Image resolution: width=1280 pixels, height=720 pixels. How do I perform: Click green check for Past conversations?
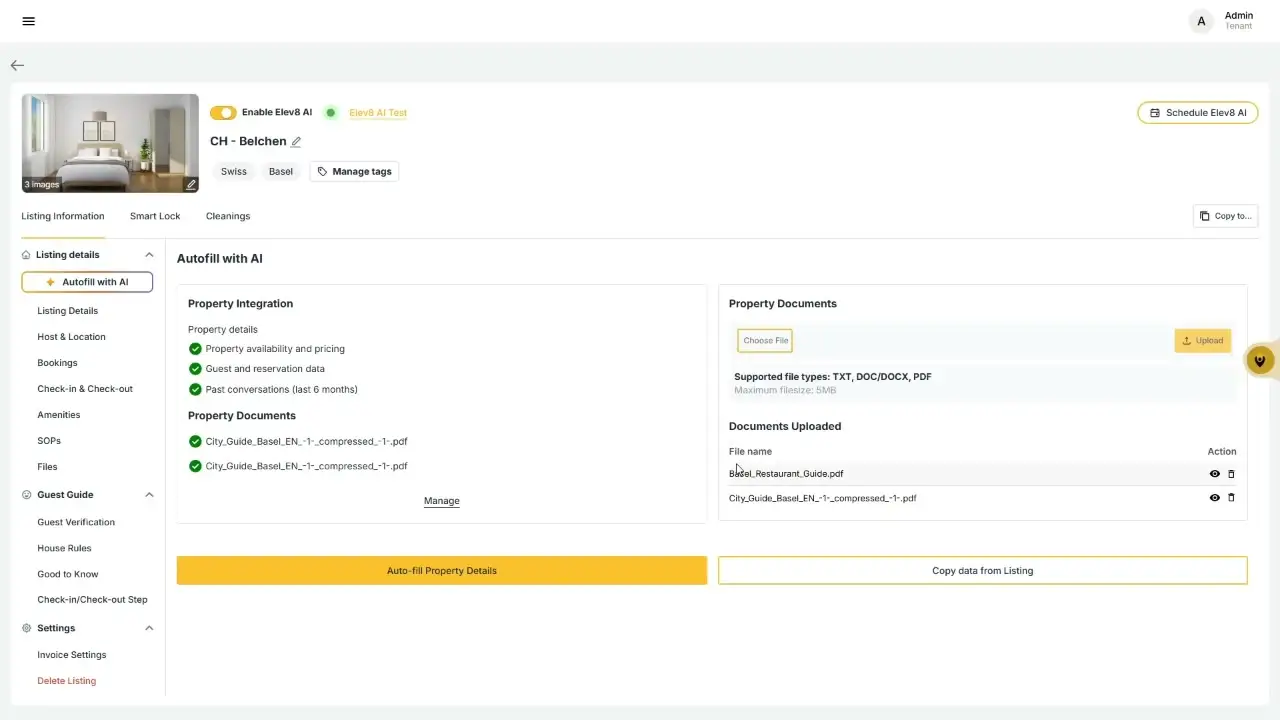195,389
